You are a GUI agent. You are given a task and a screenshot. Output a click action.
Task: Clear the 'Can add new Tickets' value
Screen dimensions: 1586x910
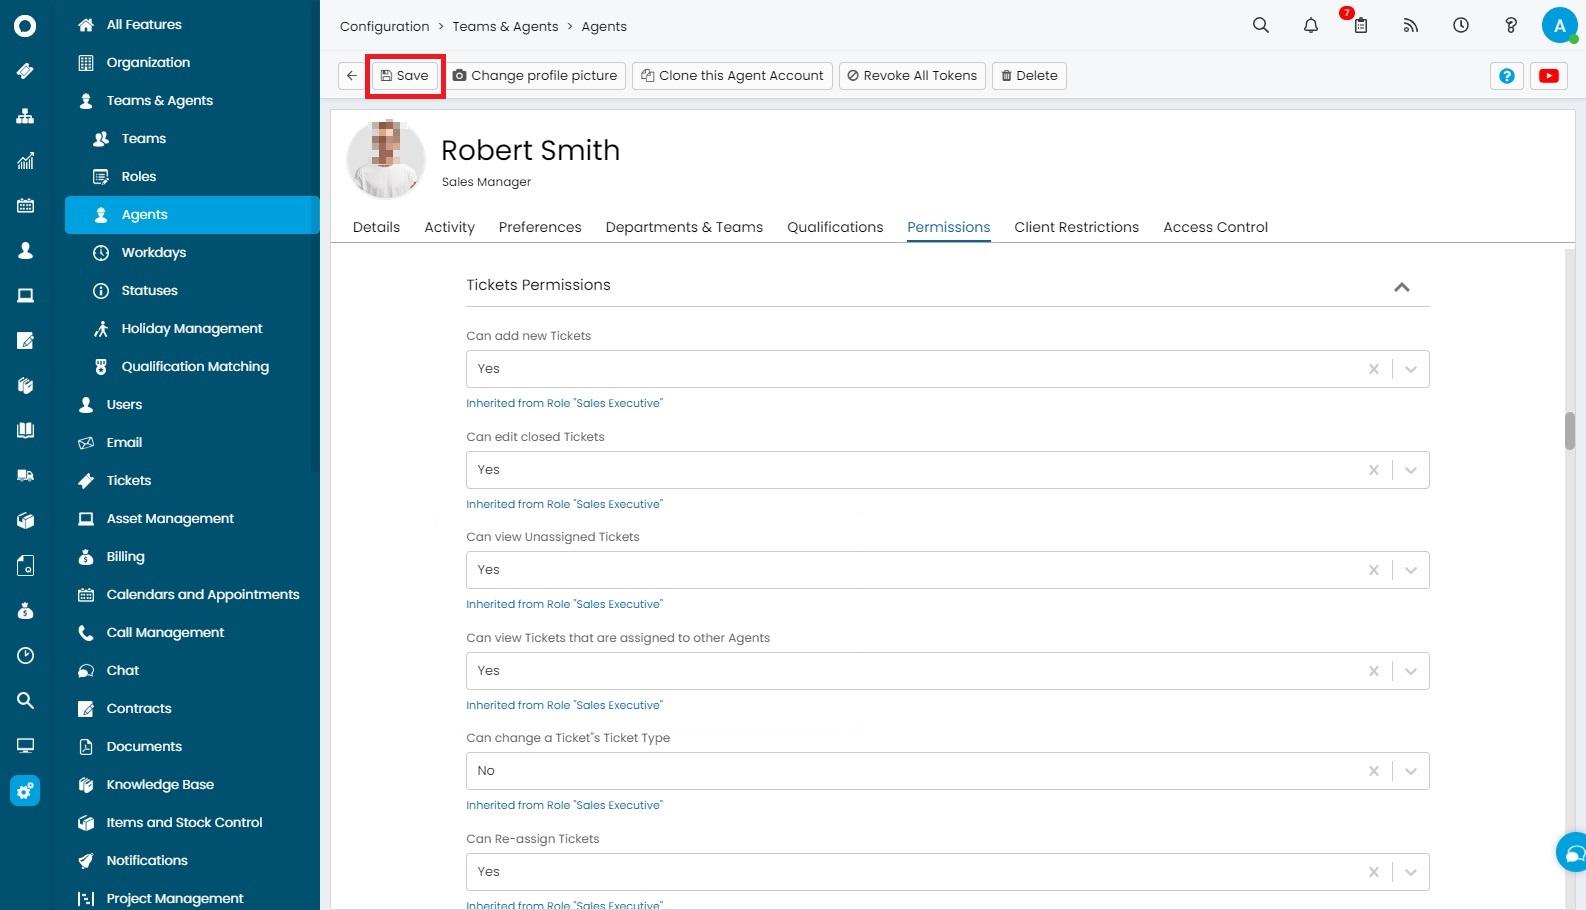(x=1373, y=369)
